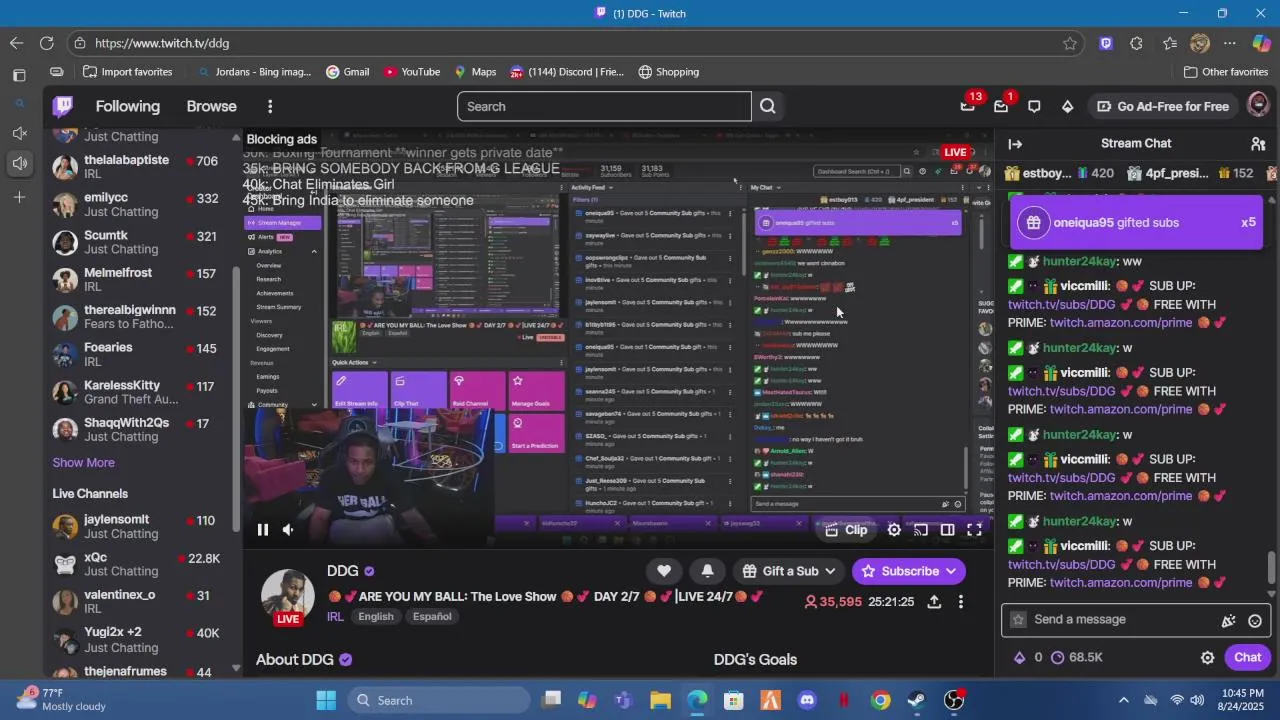Open the Steam icon in the taskbar
This screenshot has width=1280, height=720.
click(x=917, y=700)
